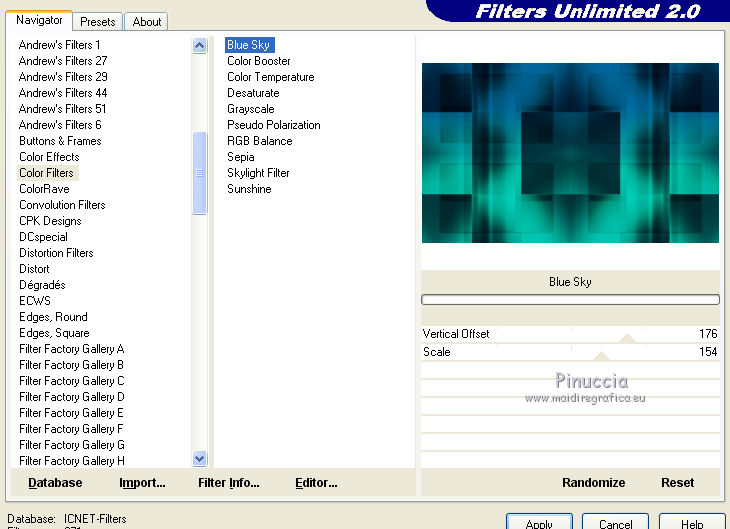Click the category list scrollbar thumb
The image size is (730, 529).
coord(199,173)
